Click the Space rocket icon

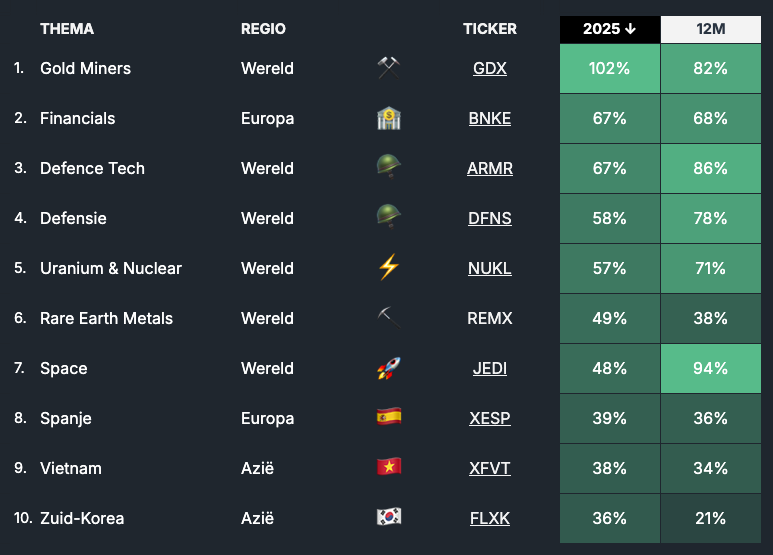coord(388,368)
